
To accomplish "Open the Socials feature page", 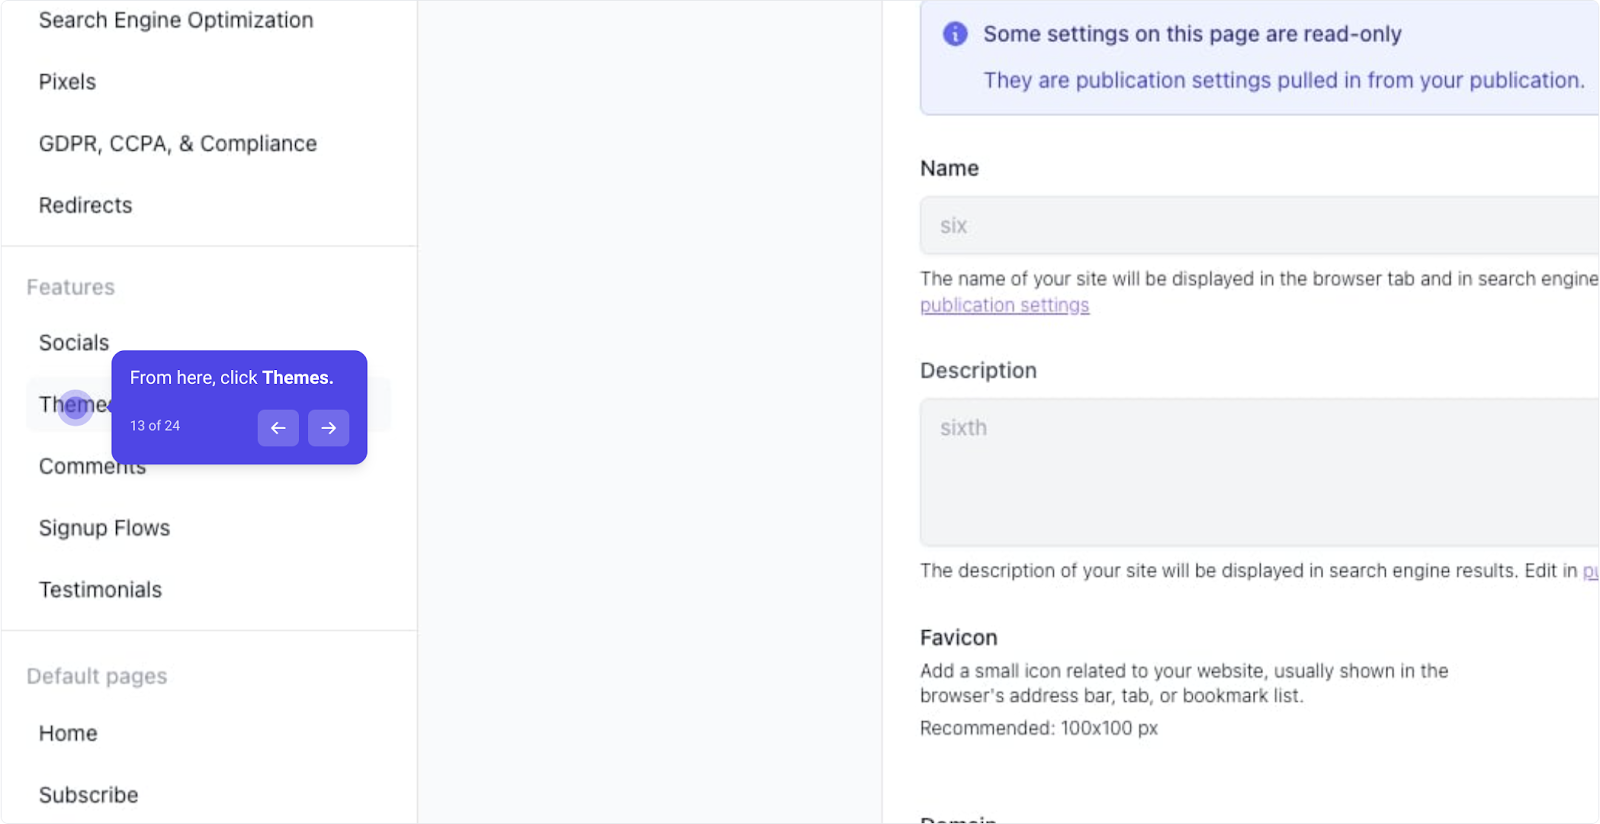I will [74, 343].
